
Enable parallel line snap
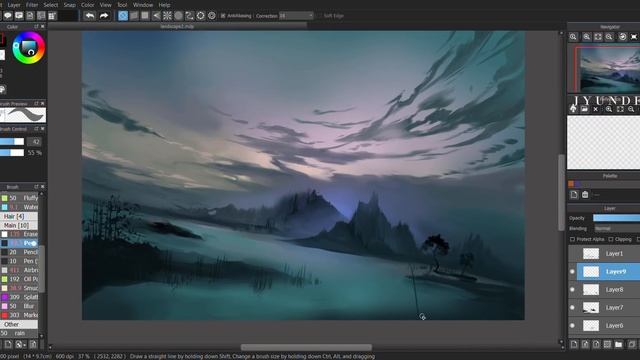(134, 16)
